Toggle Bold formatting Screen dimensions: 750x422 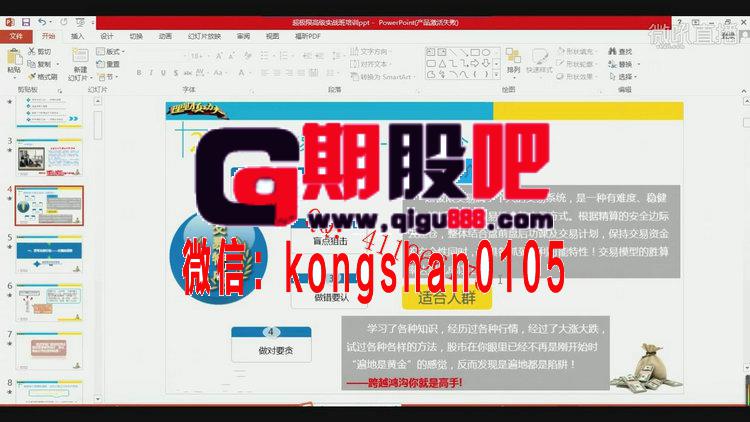139,73
